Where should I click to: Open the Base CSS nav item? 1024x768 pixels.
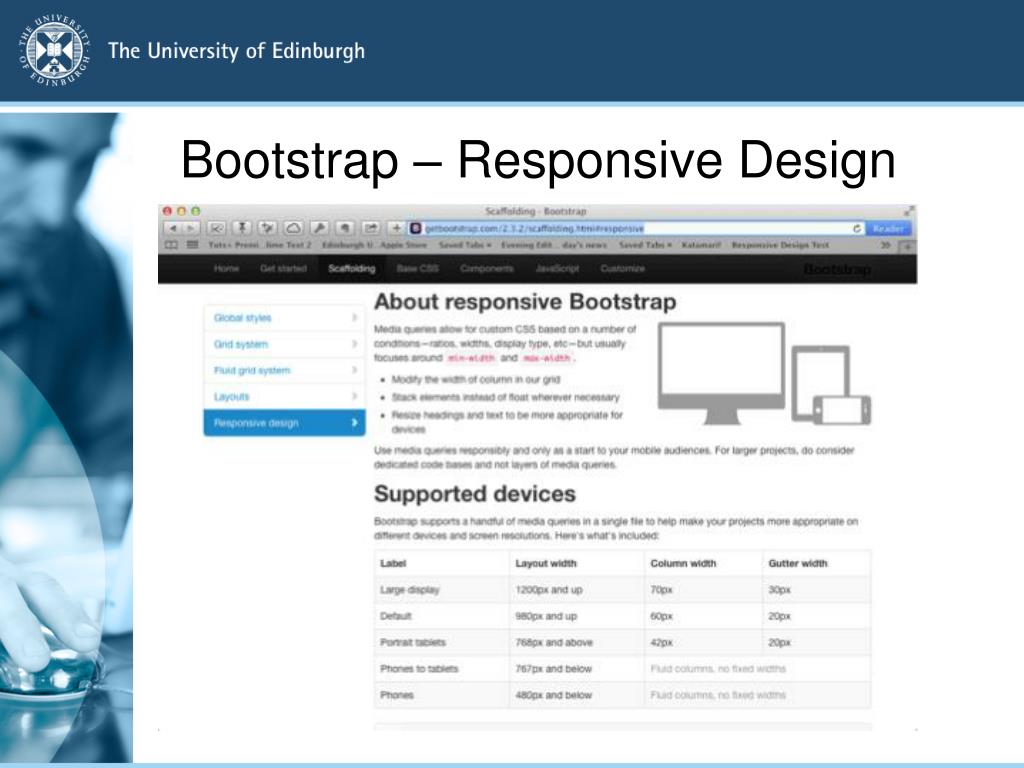tap(418, 268)
